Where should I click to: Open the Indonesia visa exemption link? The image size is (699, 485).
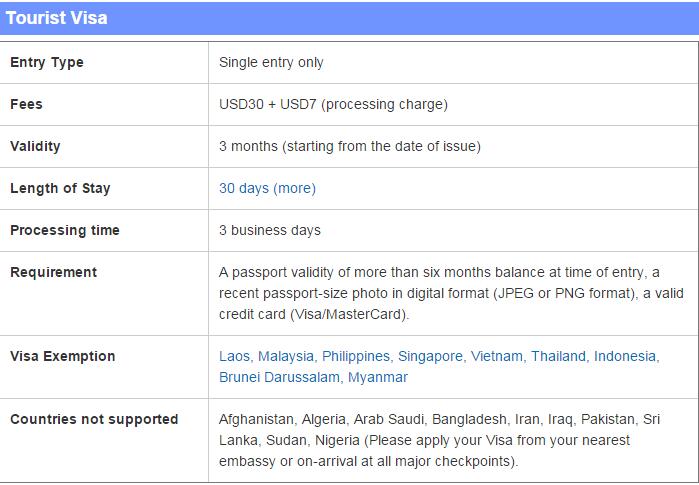(x=625, y=356)
